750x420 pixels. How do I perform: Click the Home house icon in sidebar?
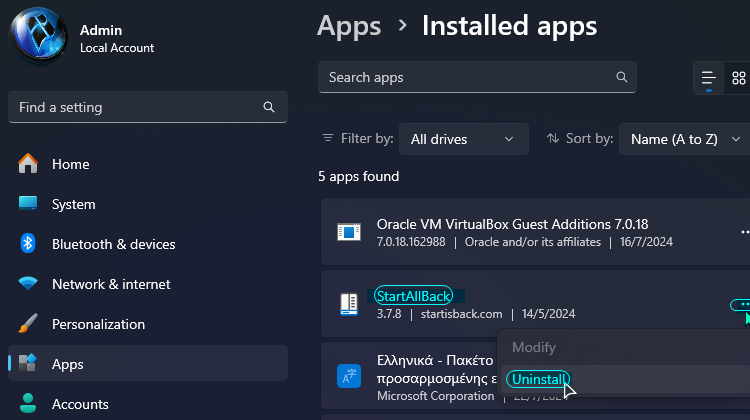point(28,164)
